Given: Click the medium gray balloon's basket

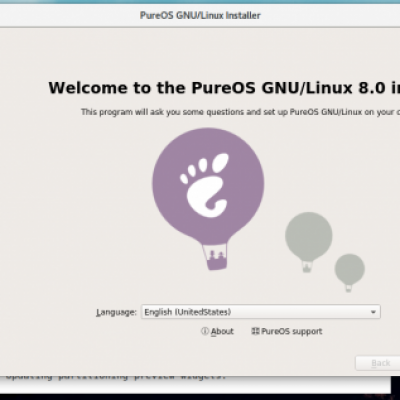Looking at the screenshot, I should click(x=307, y=267).
